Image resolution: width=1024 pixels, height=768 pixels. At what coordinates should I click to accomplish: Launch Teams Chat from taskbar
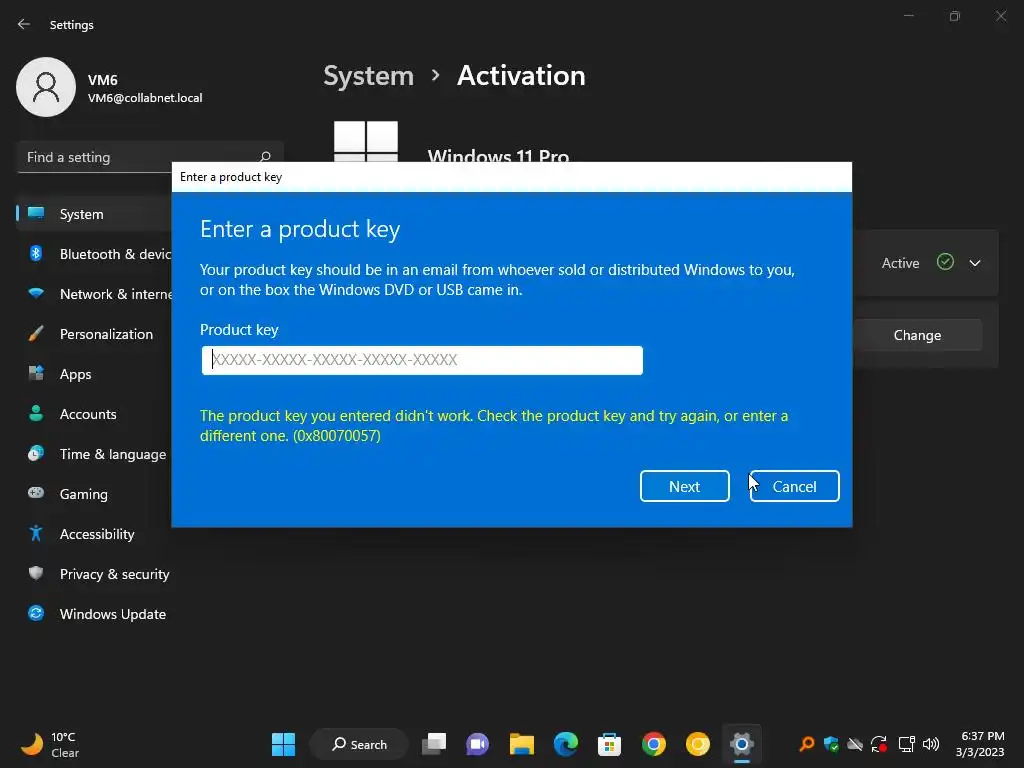click(x=477, y=744)
